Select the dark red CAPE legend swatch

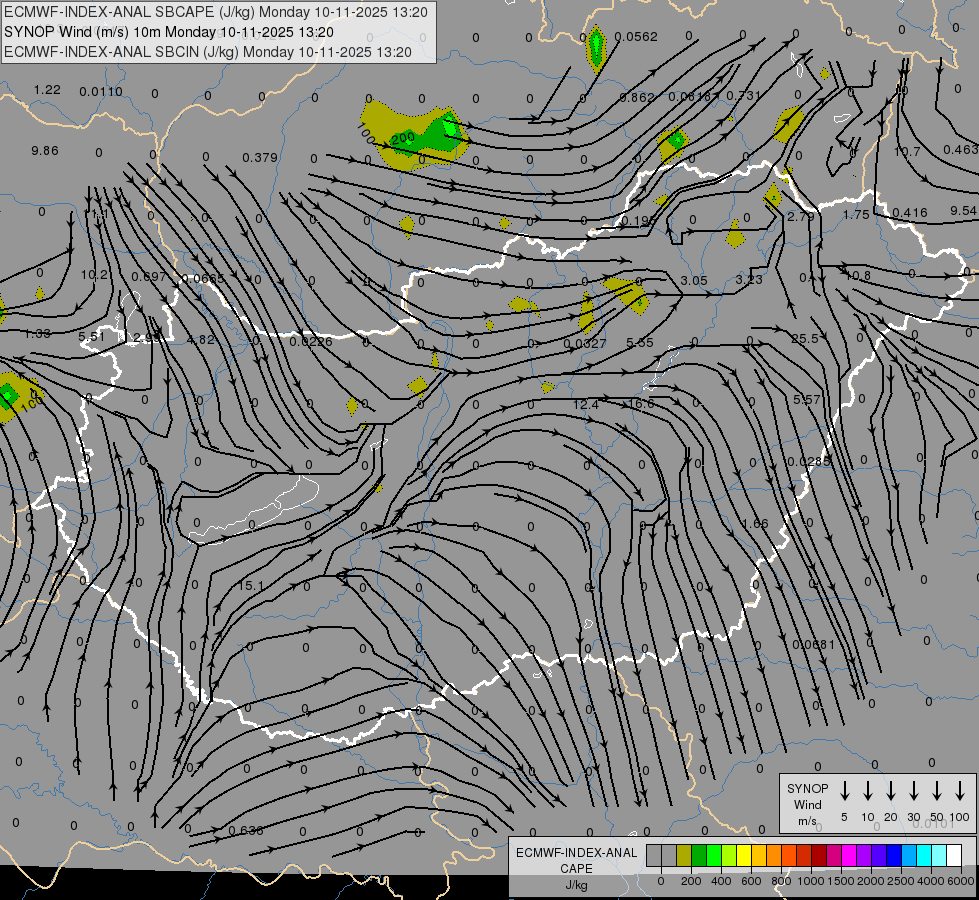tap(819, 856)
